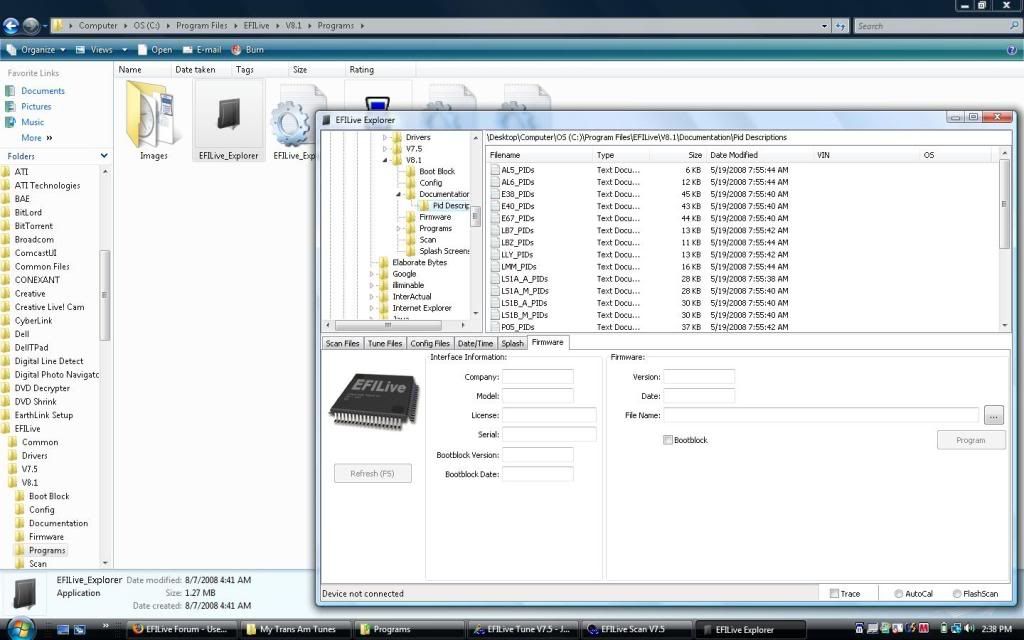The height and width of the screenshot is (640, 1024).
Task: Open Windows Help with the question mark icon
Action: pyautogui.click(x=1012, y=50)
